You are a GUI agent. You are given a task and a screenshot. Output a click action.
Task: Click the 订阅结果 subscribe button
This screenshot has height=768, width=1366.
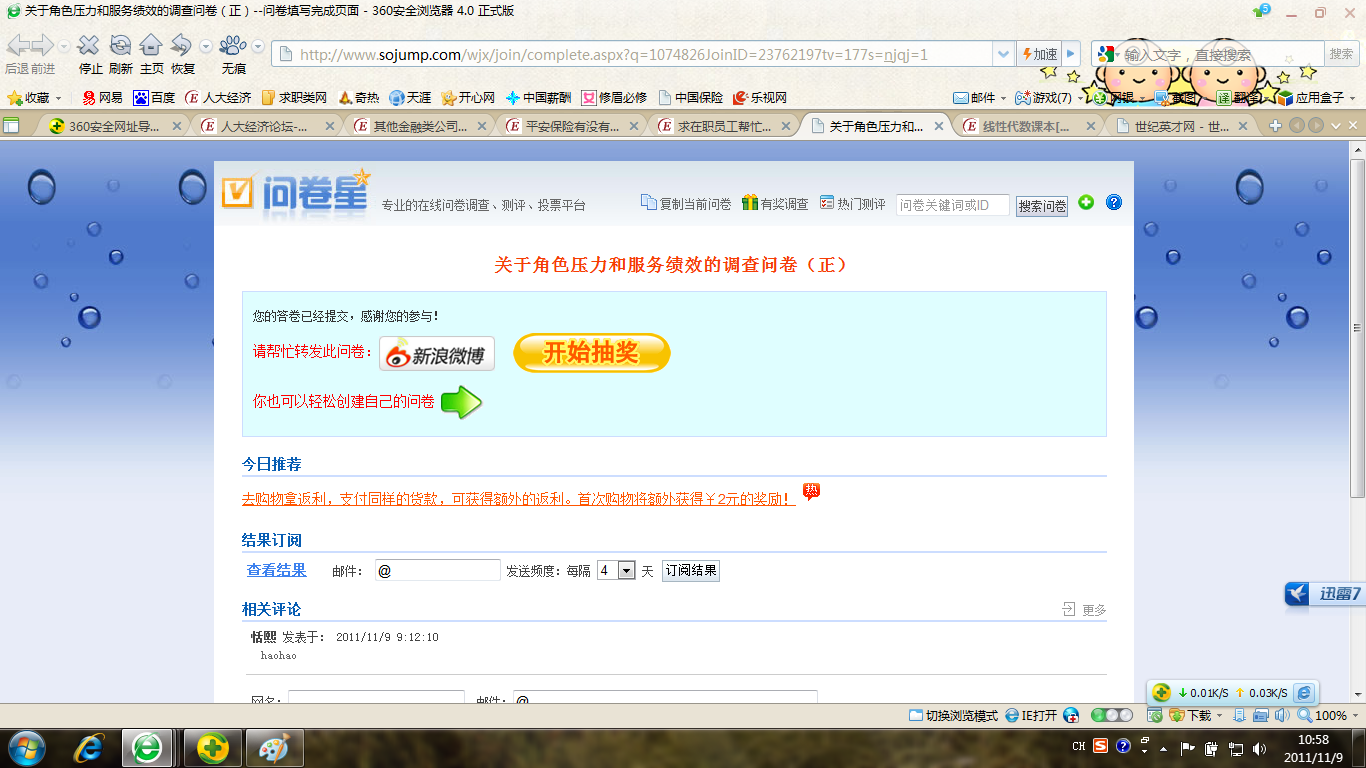tap(691, 571)
